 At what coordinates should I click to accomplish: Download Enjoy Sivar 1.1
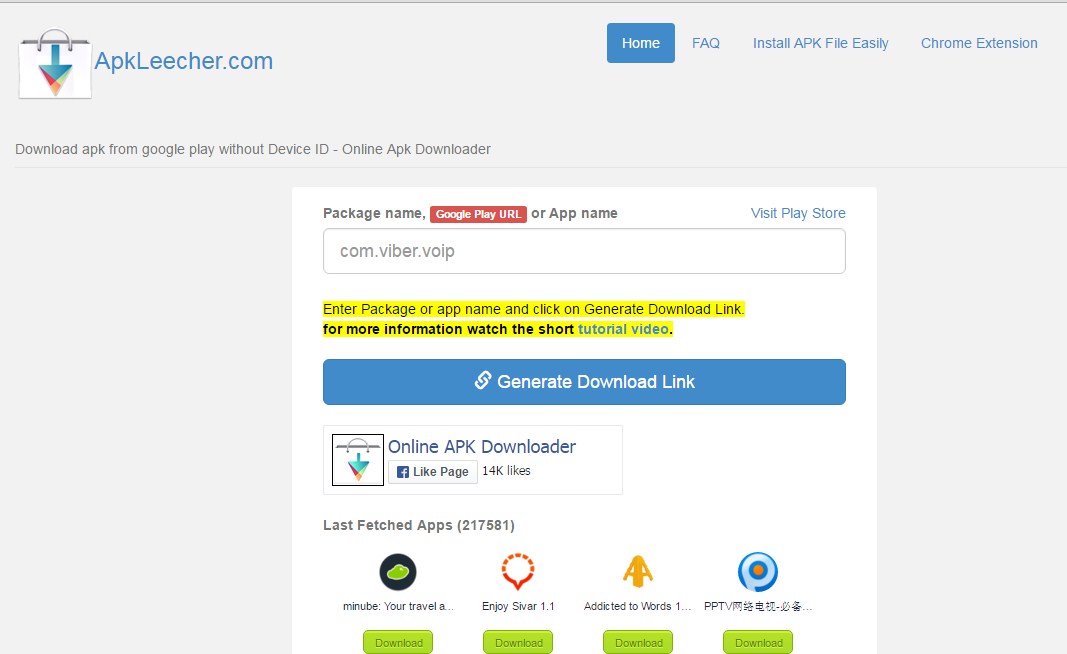click(518, 642)
